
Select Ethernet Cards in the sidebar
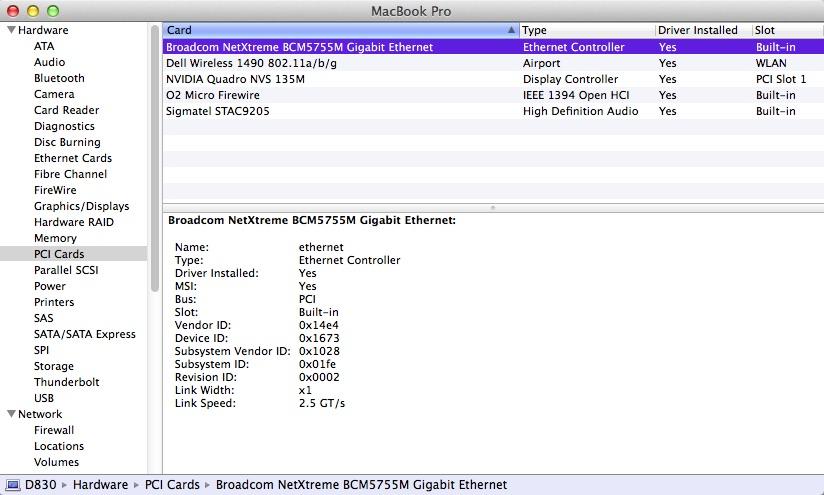[x=73, y=158]
